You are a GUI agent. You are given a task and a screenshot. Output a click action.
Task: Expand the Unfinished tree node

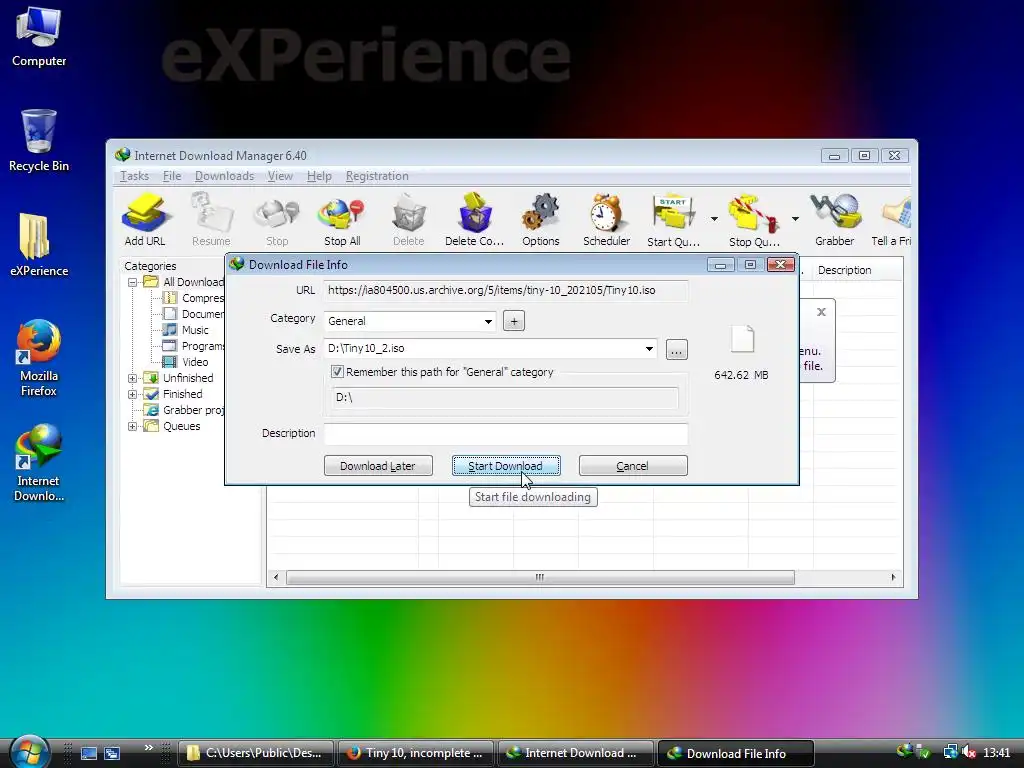[x=133, y=378]
